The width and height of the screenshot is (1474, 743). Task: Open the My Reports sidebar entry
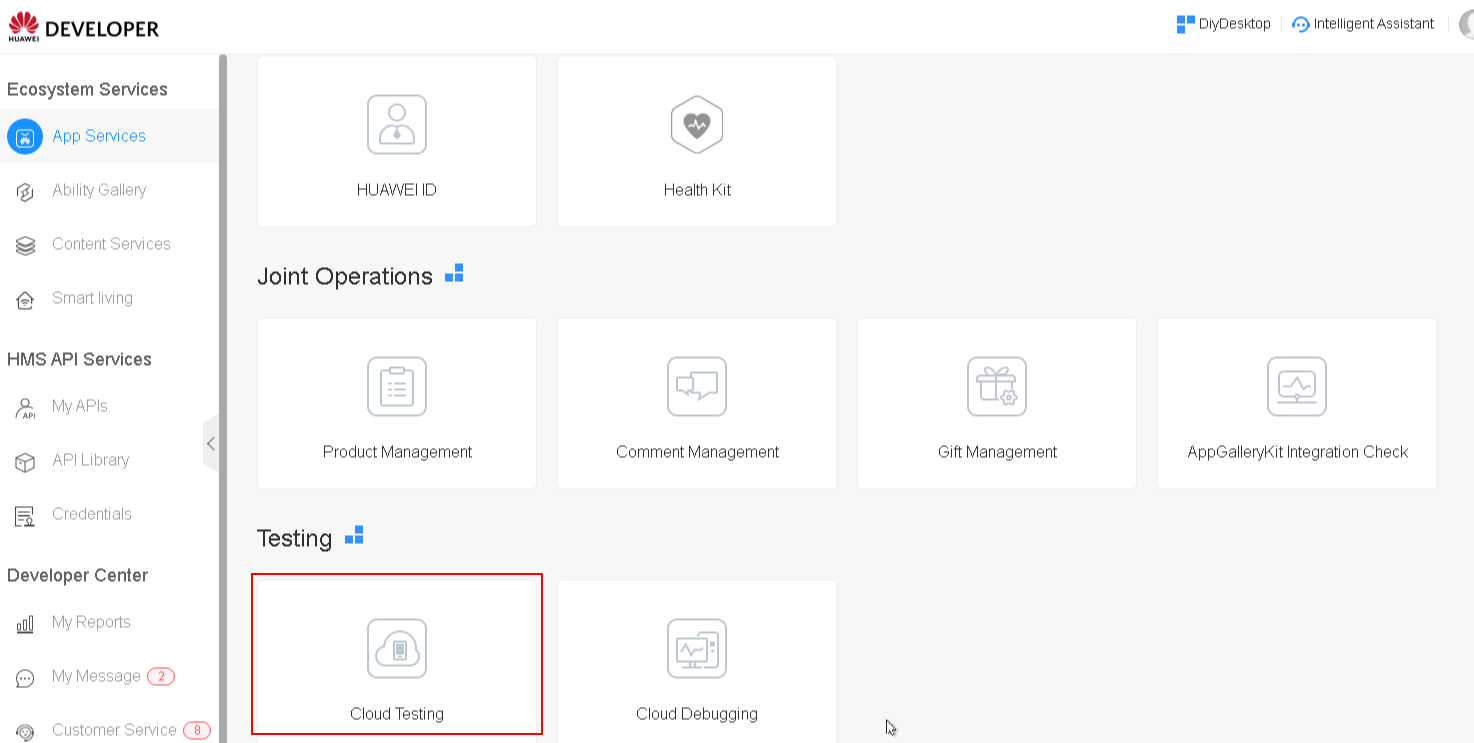(91, 622)
